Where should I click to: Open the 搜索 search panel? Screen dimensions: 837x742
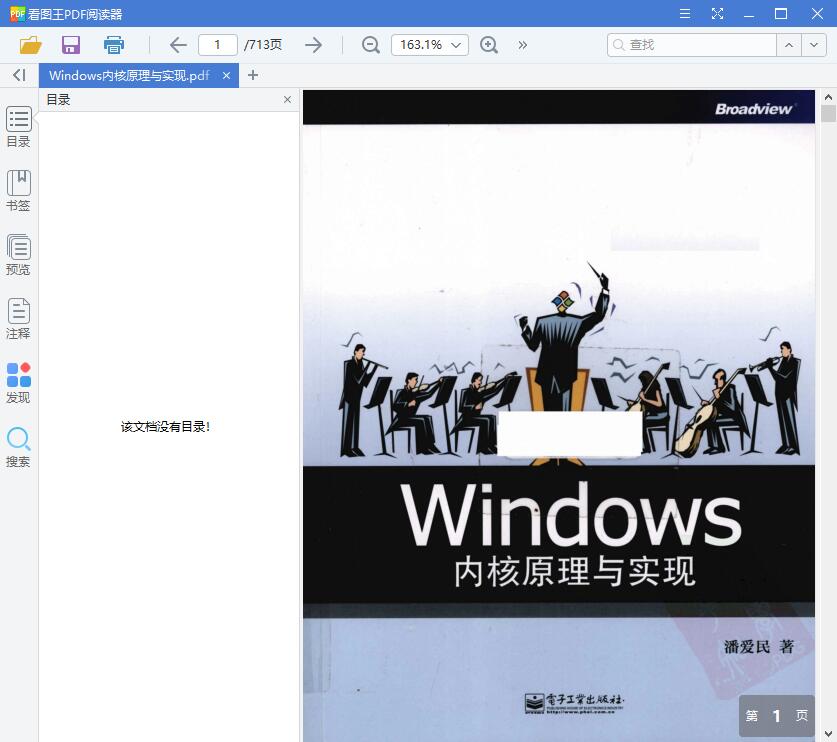tap(19, 447)
